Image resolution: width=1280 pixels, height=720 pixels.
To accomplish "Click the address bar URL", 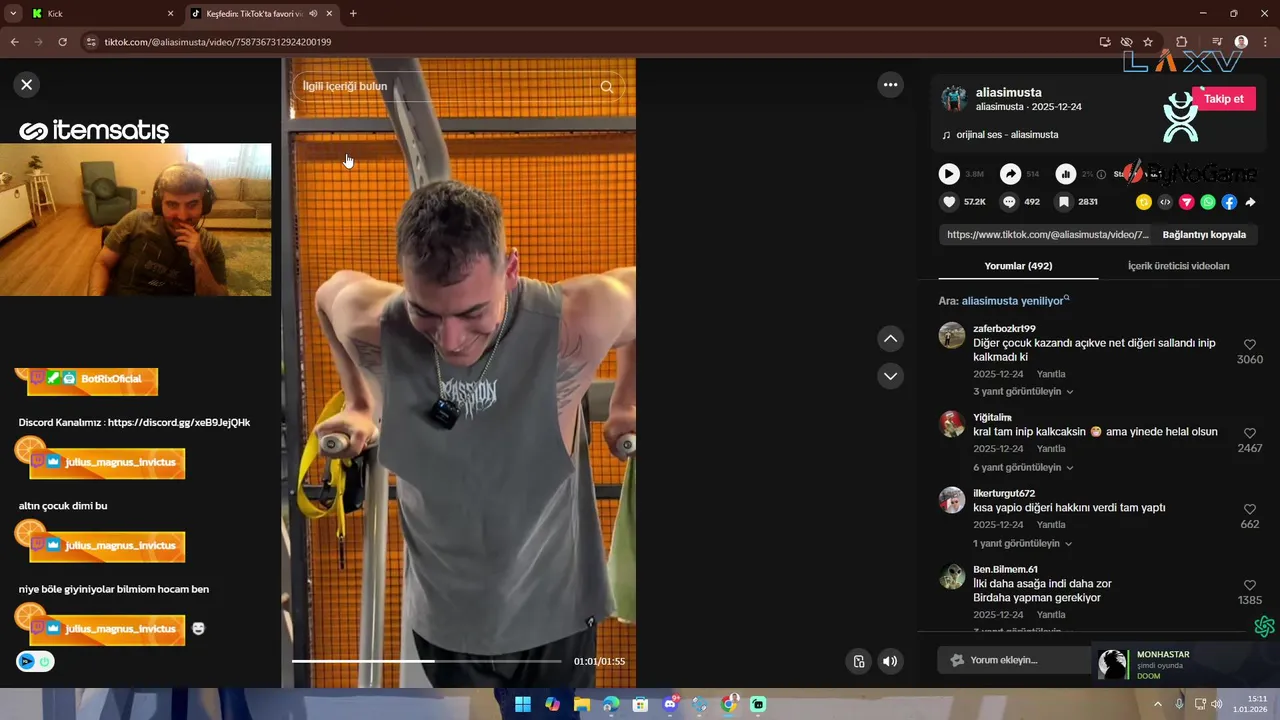I will point(218,42).
